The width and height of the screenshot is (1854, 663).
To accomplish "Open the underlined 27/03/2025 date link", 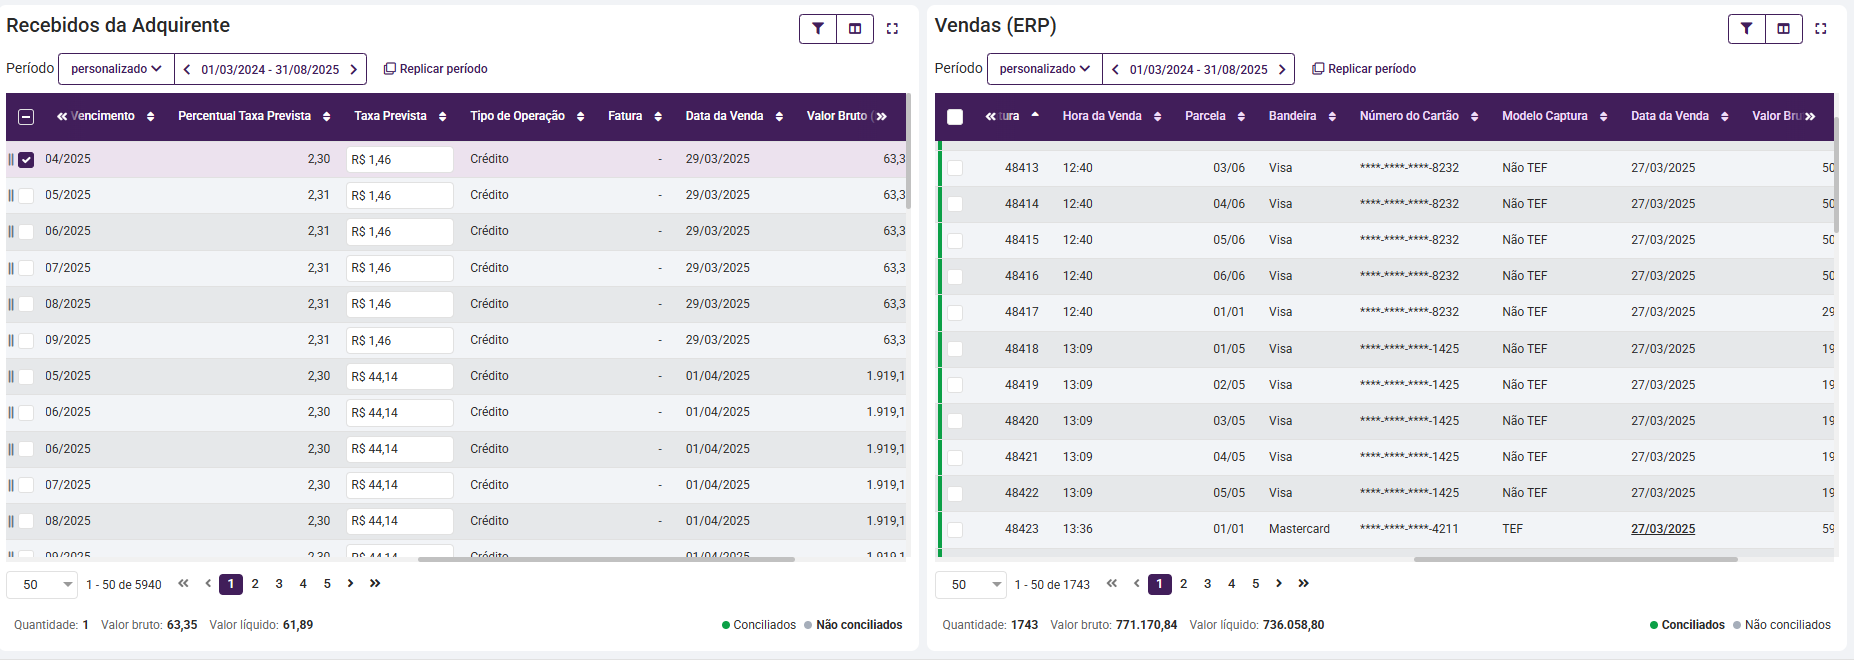I will (1662, 529).
